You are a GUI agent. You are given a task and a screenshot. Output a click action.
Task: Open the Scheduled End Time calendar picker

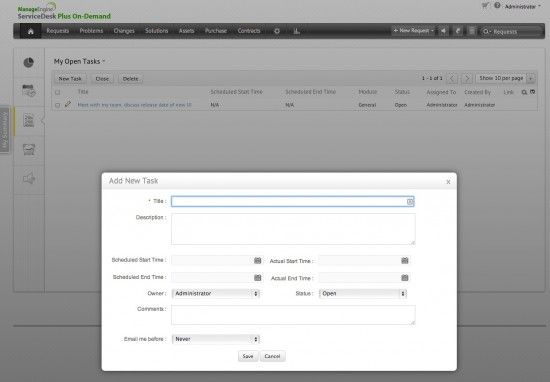(x=257, y=277)
